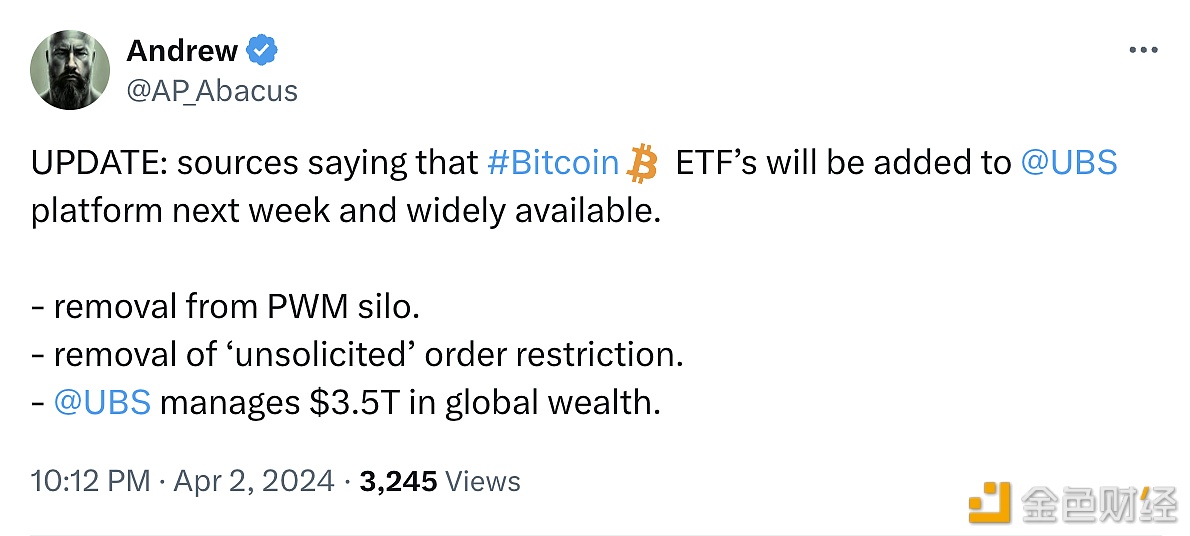Viewport: 1190px width, 536px height.
Task: Open the @UBS mention before manages $3.5T
Action: coord(102,402)
